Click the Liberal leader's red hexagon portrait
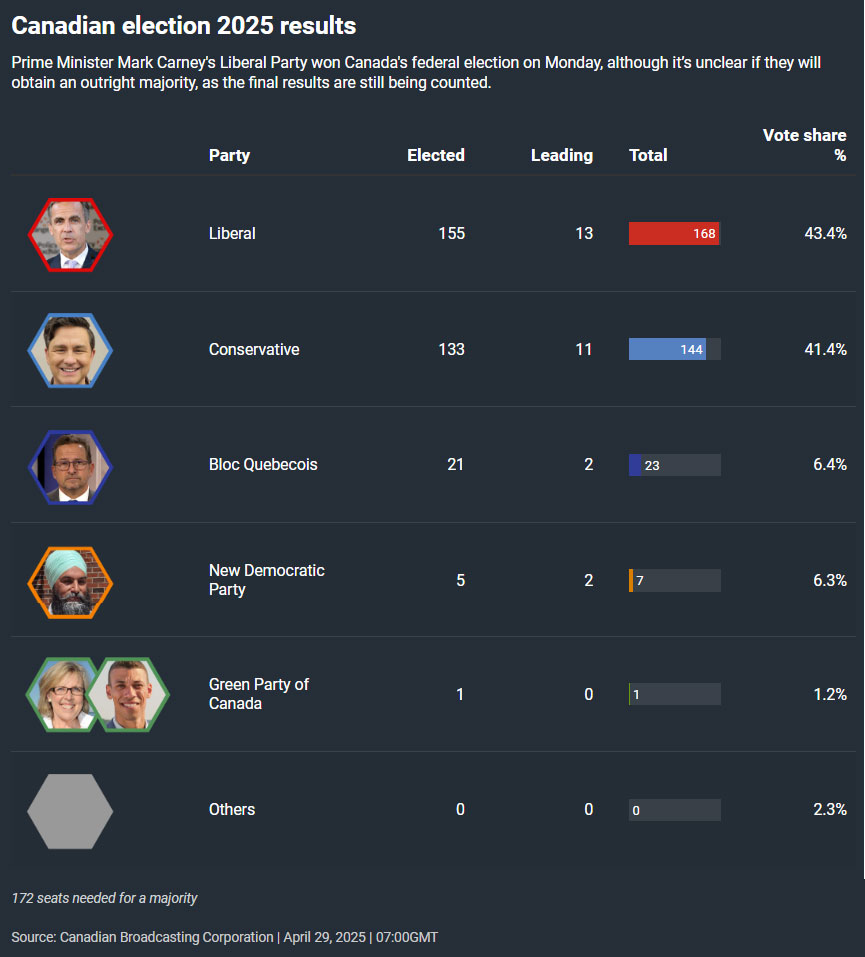This screenshot has height=957, width=865. 70,234
